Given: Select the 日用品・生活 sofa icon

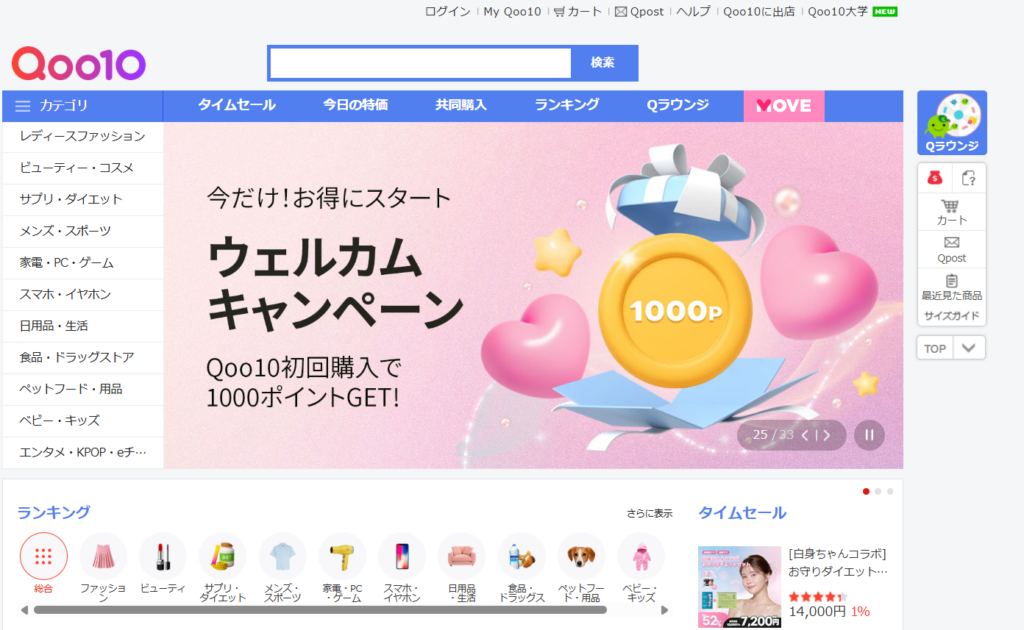Looking at the screenshot, I should coord(462,556).
